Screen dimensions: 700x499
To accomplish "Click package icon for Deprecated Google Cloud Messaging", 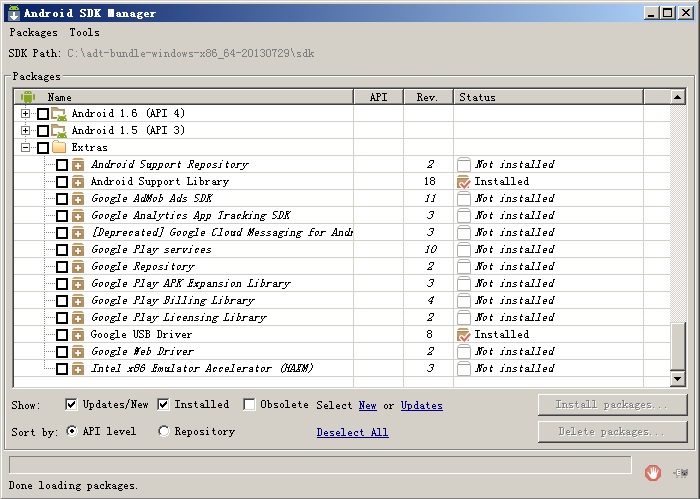I will tap(78, 233).
